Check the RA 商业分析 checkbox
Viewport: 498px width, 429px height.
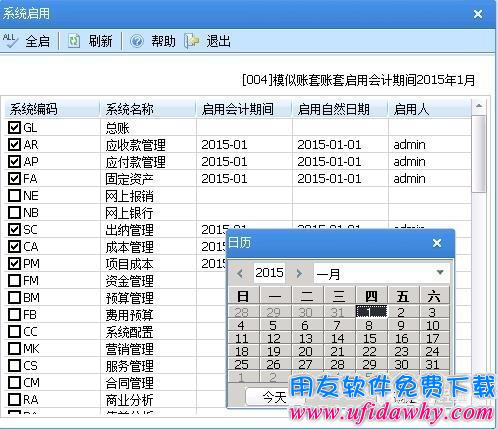(14, 399)
